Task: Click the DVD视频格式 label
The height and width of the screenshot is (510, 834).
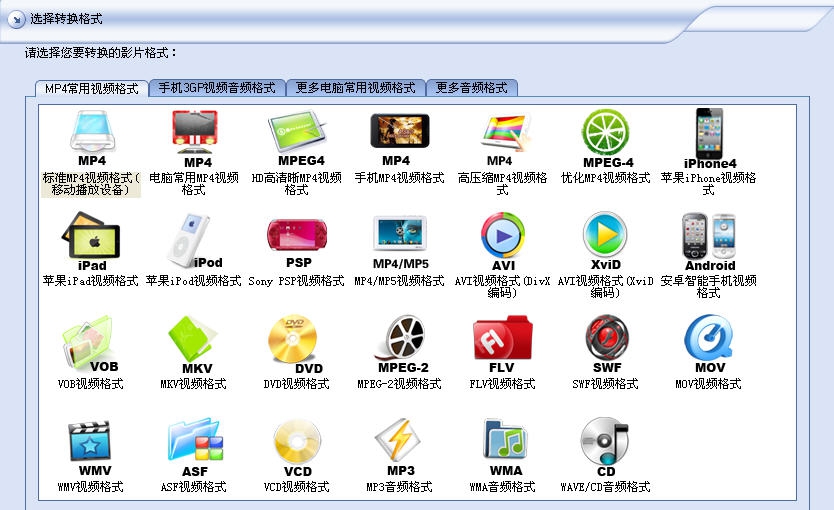Action: [296, 384]
